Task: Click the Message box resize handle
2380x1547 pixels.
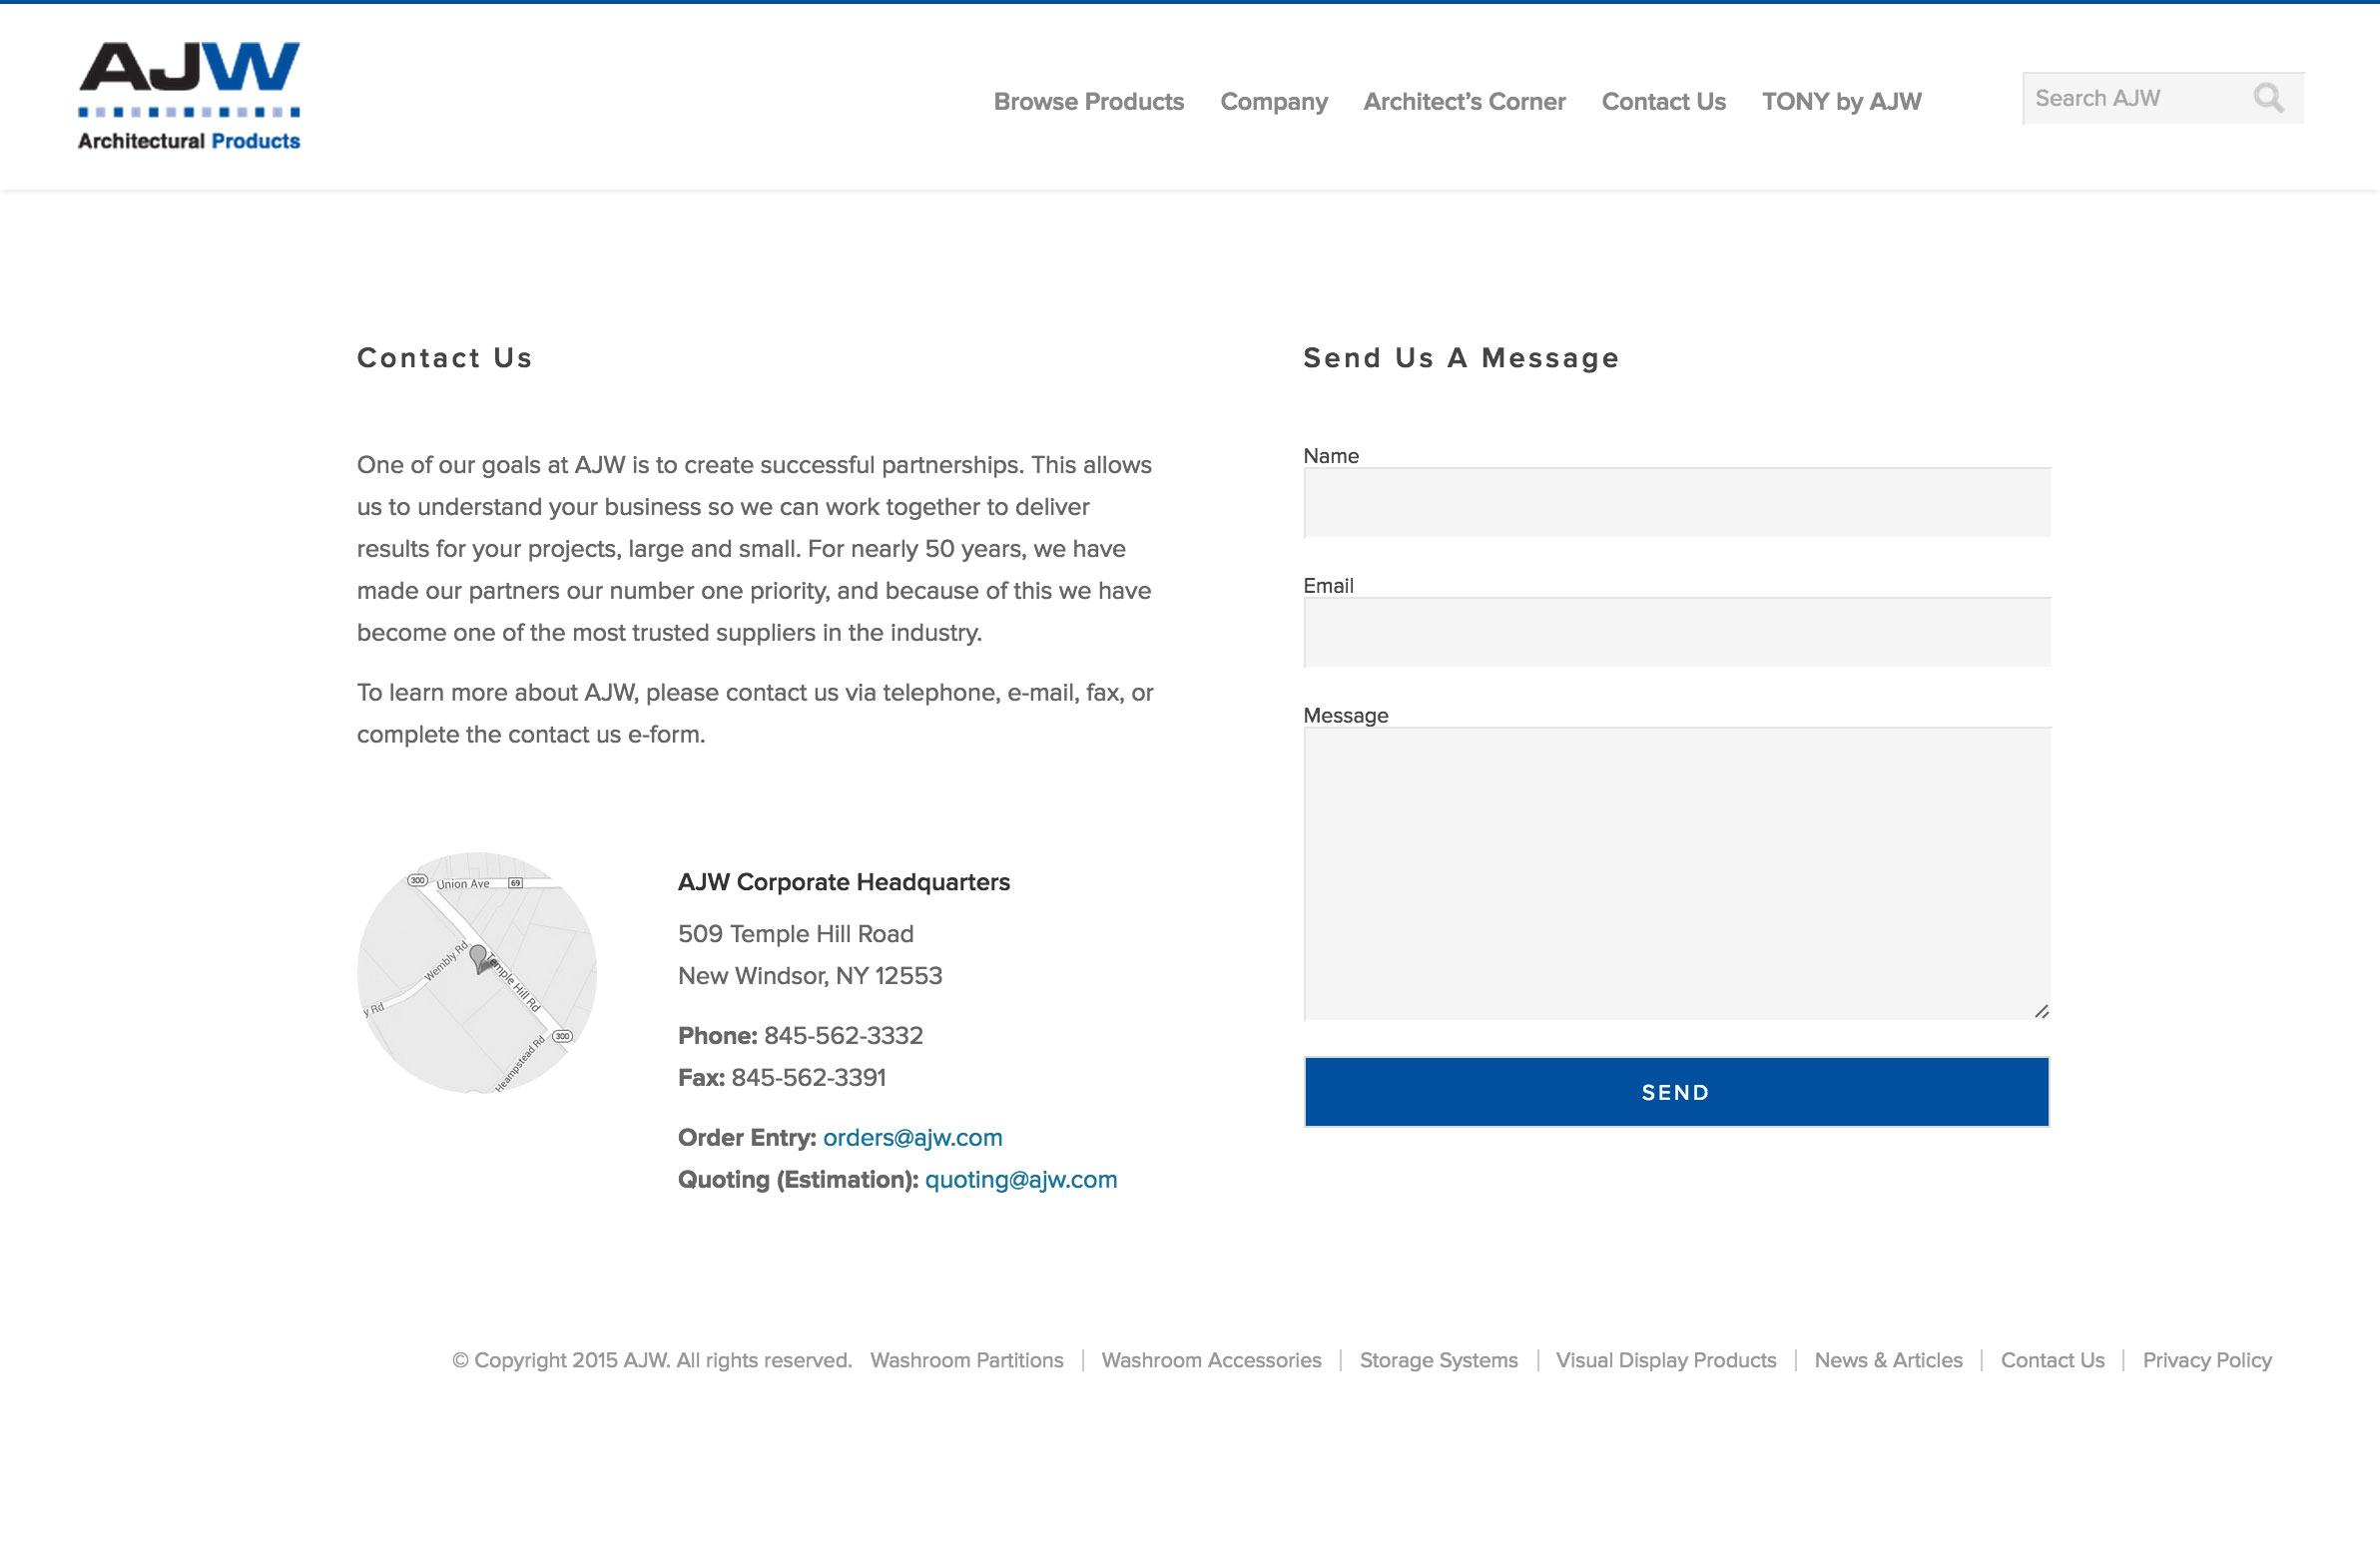Action: point(2041,1012)
